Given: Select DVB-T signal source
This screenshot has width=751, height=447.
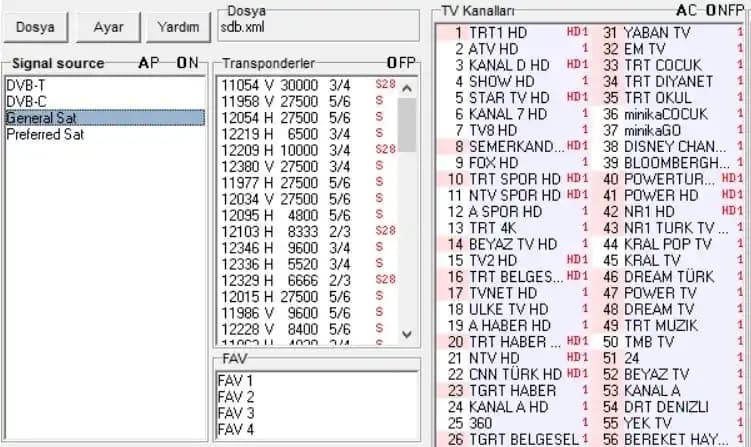Looking at the screenshot, I should [x=20, y=85].
